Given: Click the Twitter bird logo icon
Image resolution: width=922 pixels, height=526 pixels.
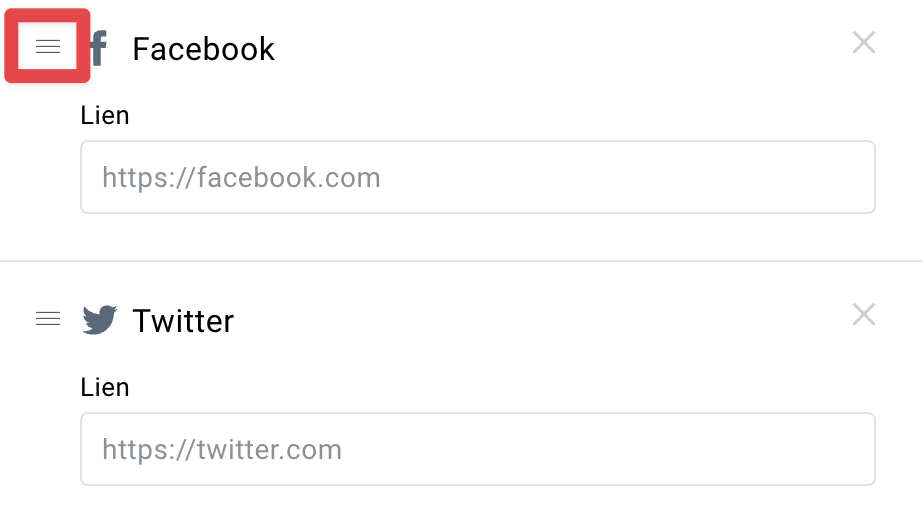Looking at the screenshot, I should [99, 320].
